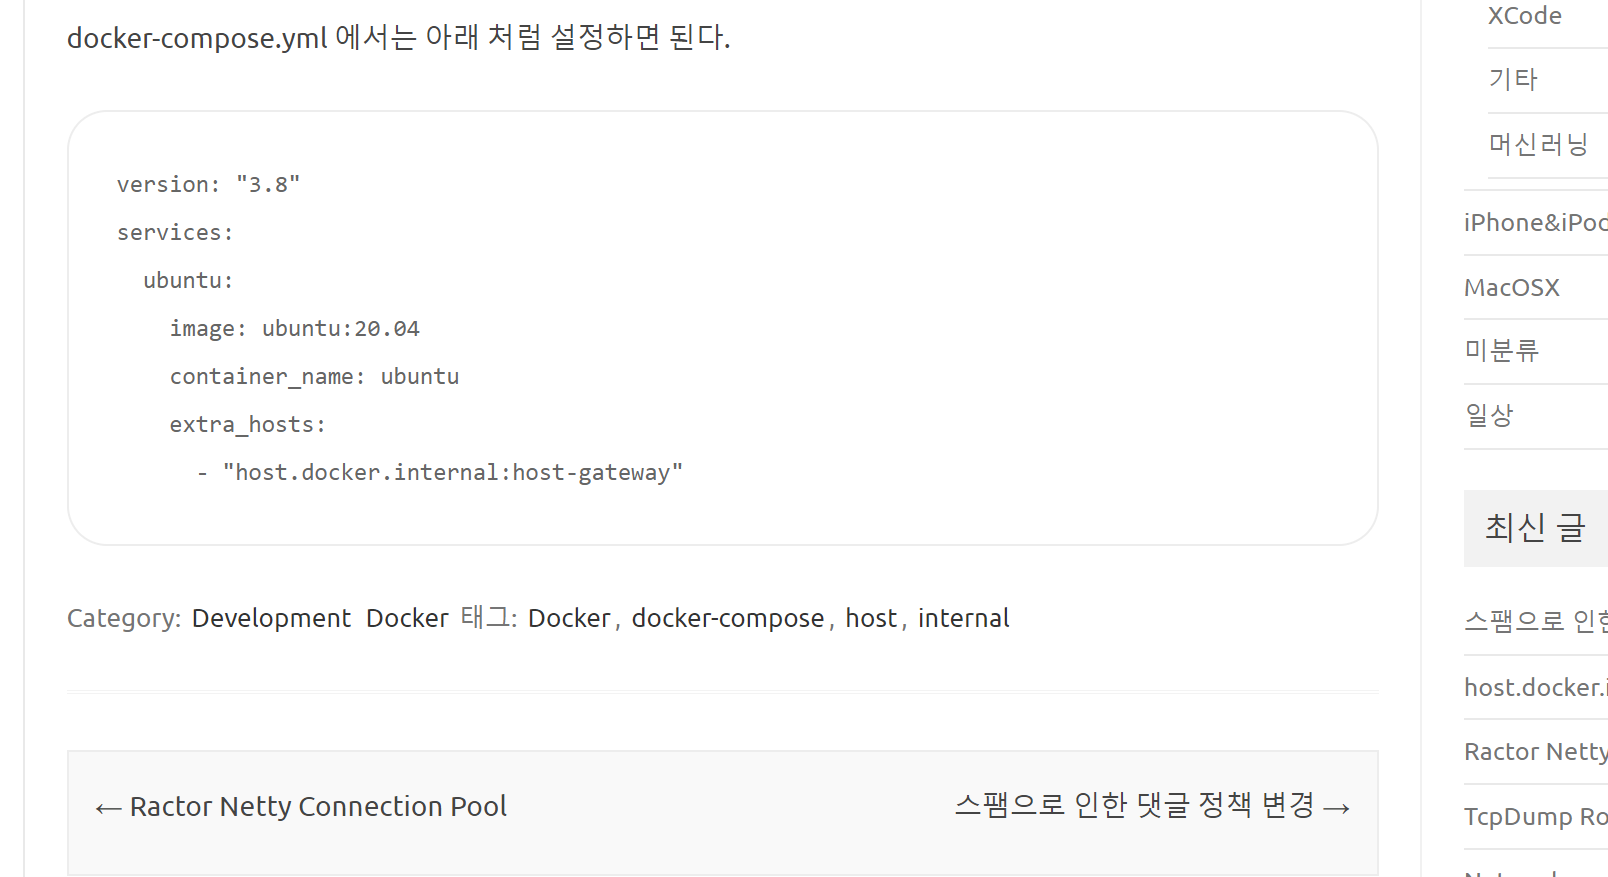The width and height of the screenshot is (1608, 877).
Task: Open the 머신러닝 sidebar category
Action: point(1538,145)
